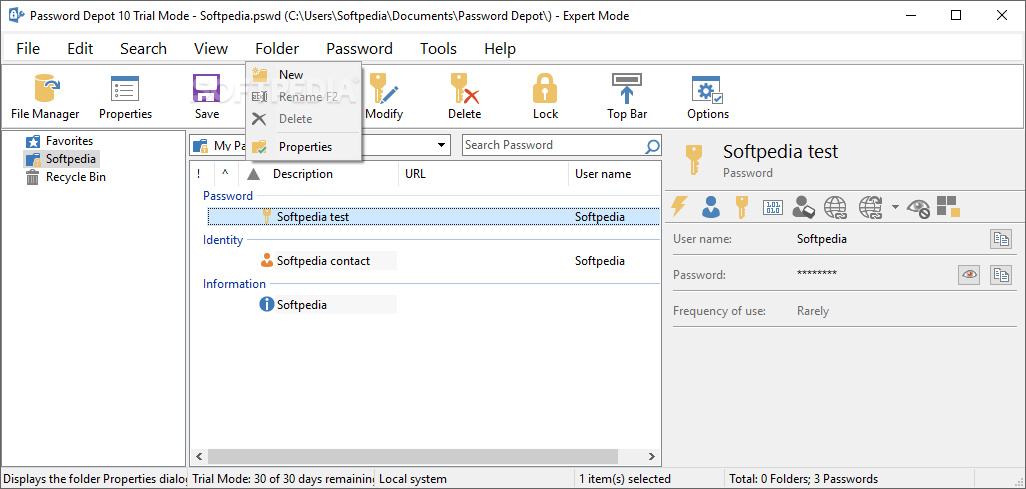Select the Softpedia folder in the tree
The height and width of the screenshot is (489, 1026).
tap(62, 159)
